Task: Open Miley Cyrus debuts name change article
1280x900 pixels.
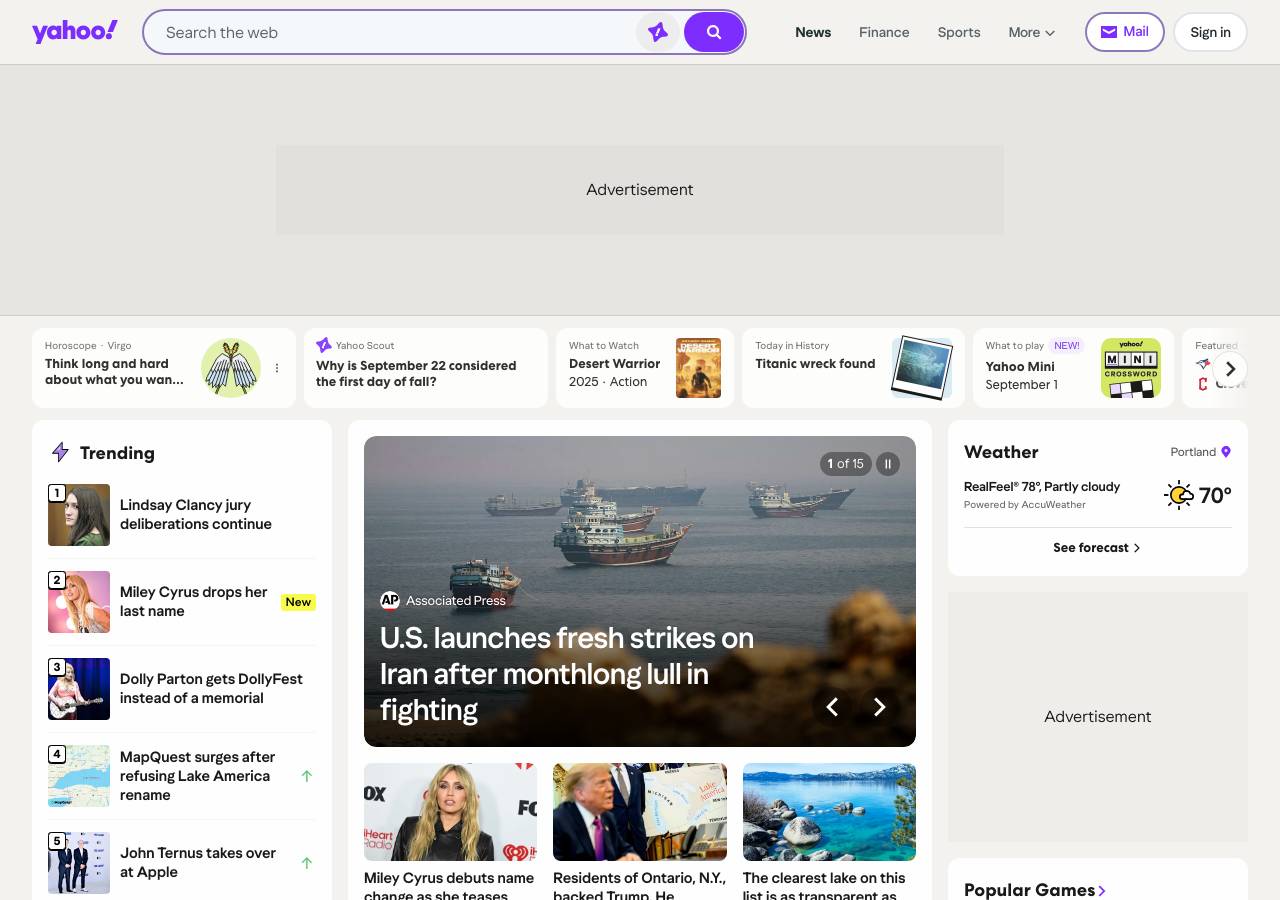Action: (x=449, y=885)
